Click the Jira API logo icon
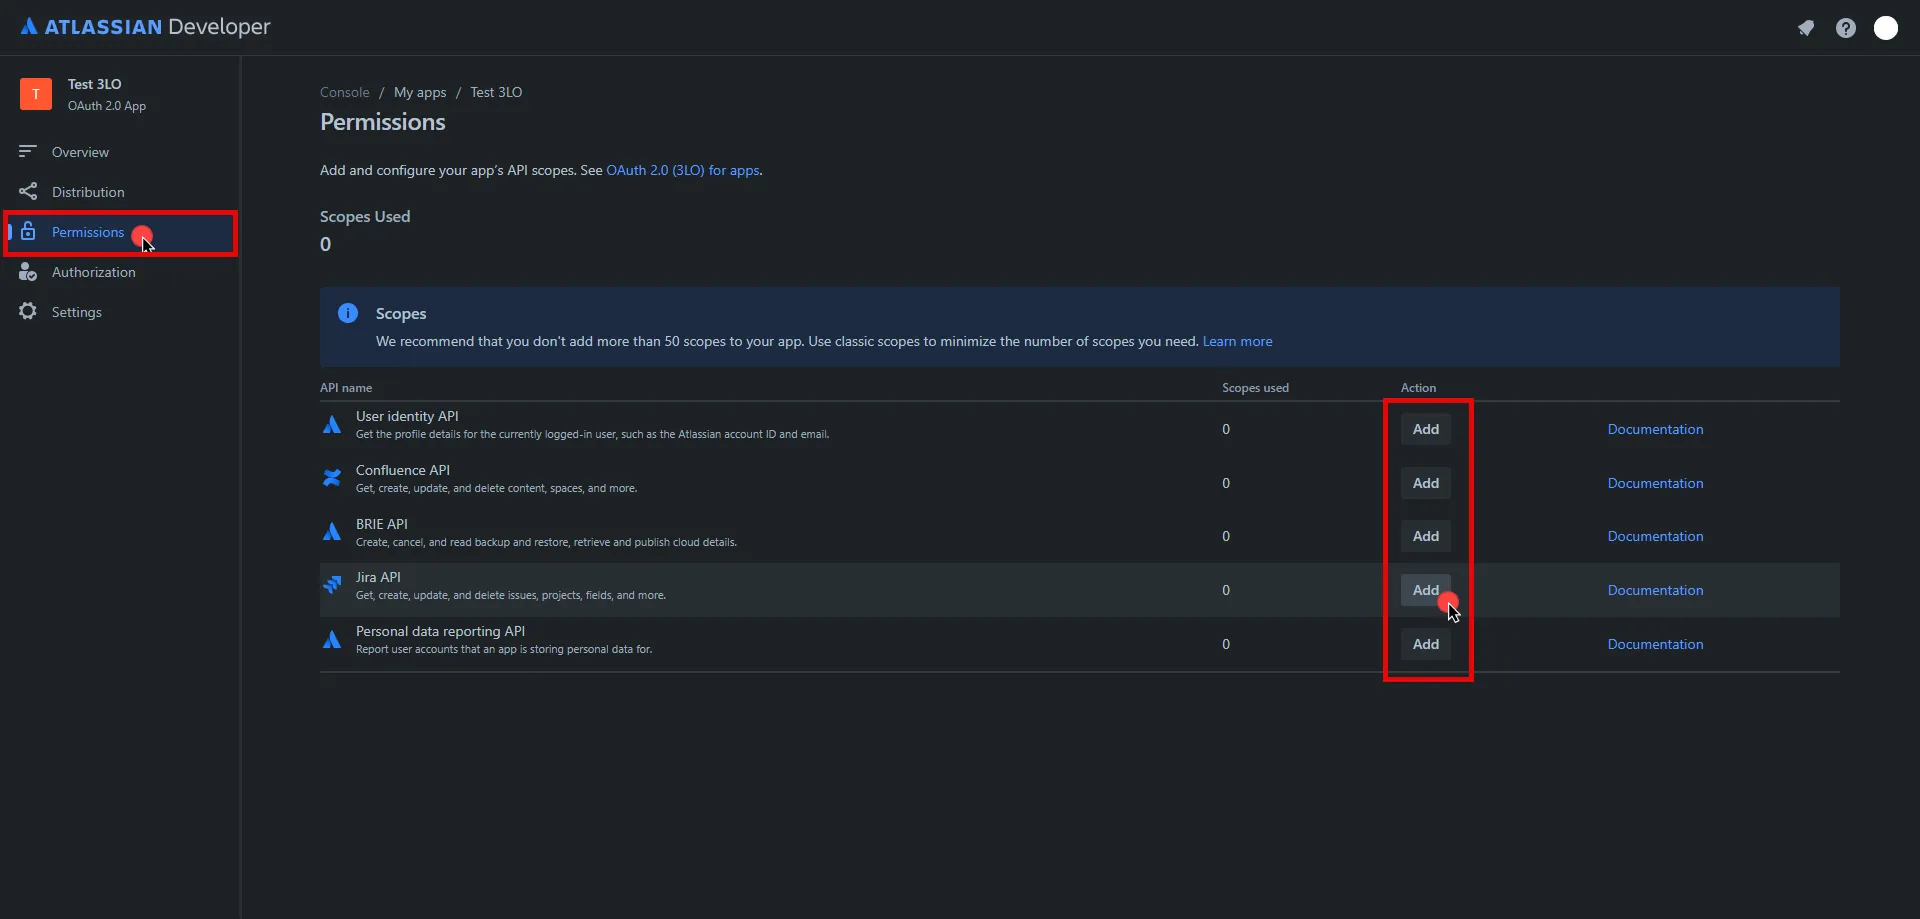 click(x=332, y=585)
